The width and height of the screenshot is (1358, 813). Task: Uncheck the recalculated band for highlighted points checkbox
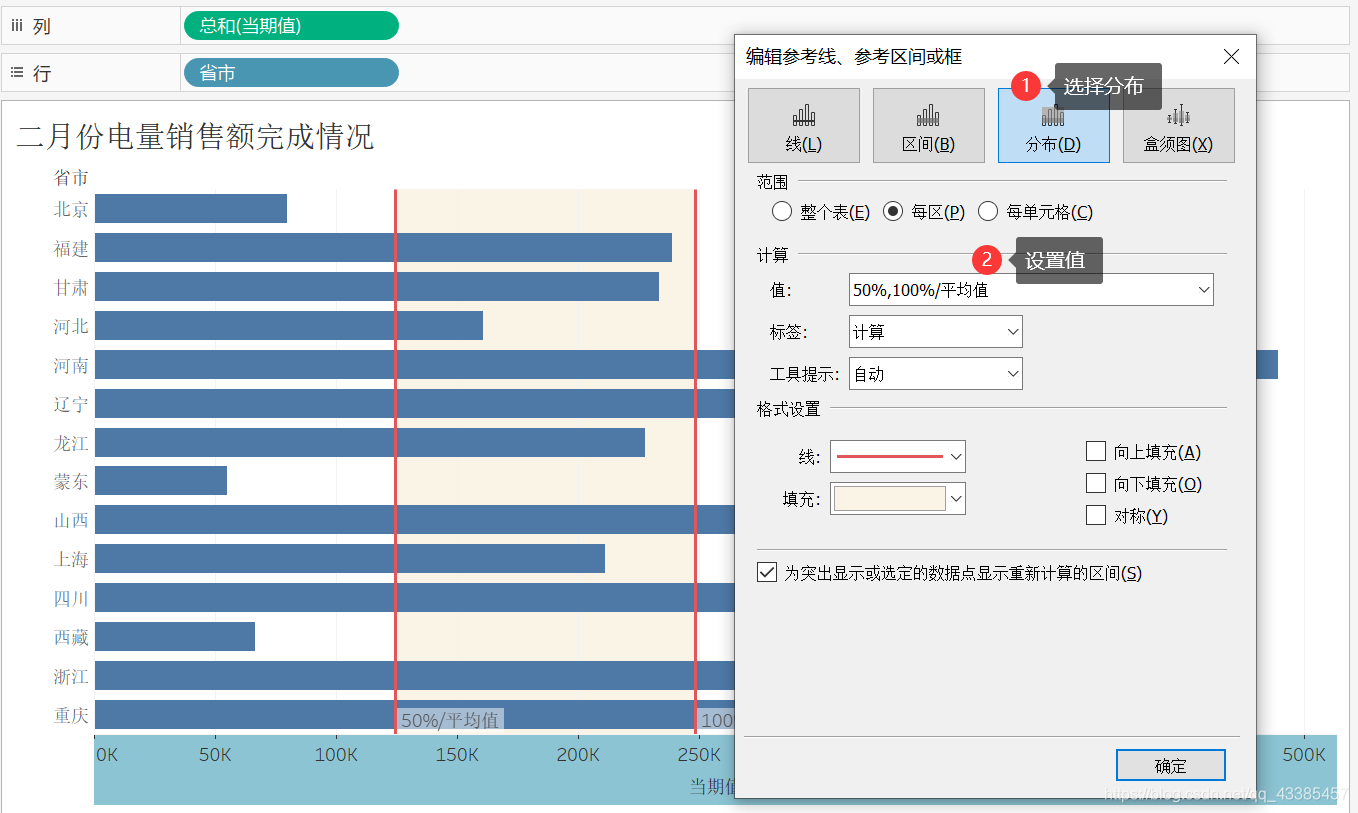pos(767,573)
